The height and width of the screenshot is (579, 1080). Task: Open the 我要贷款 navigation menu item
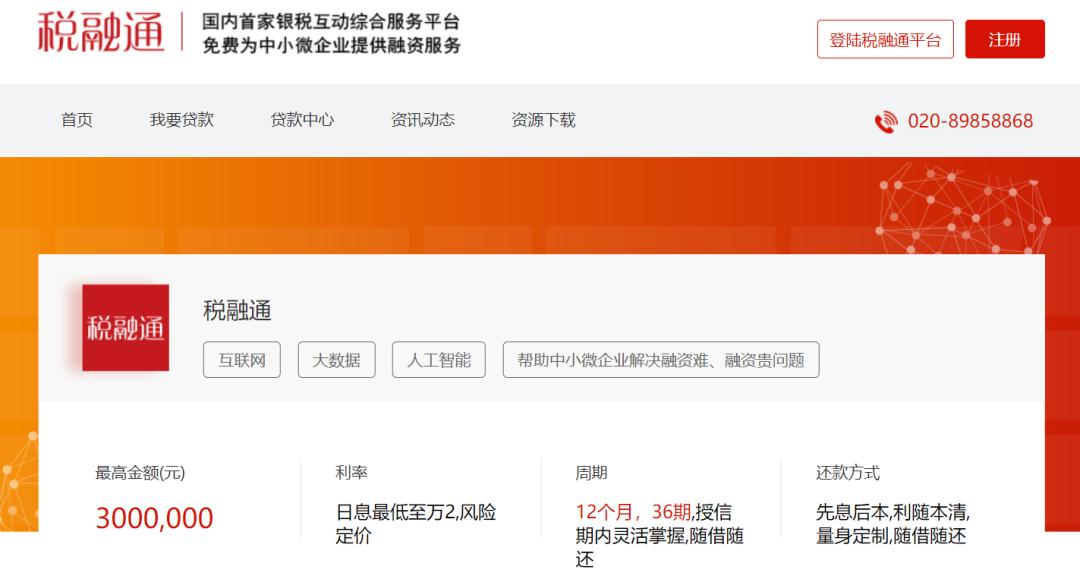pyautogui.click(x=180, y=120)
